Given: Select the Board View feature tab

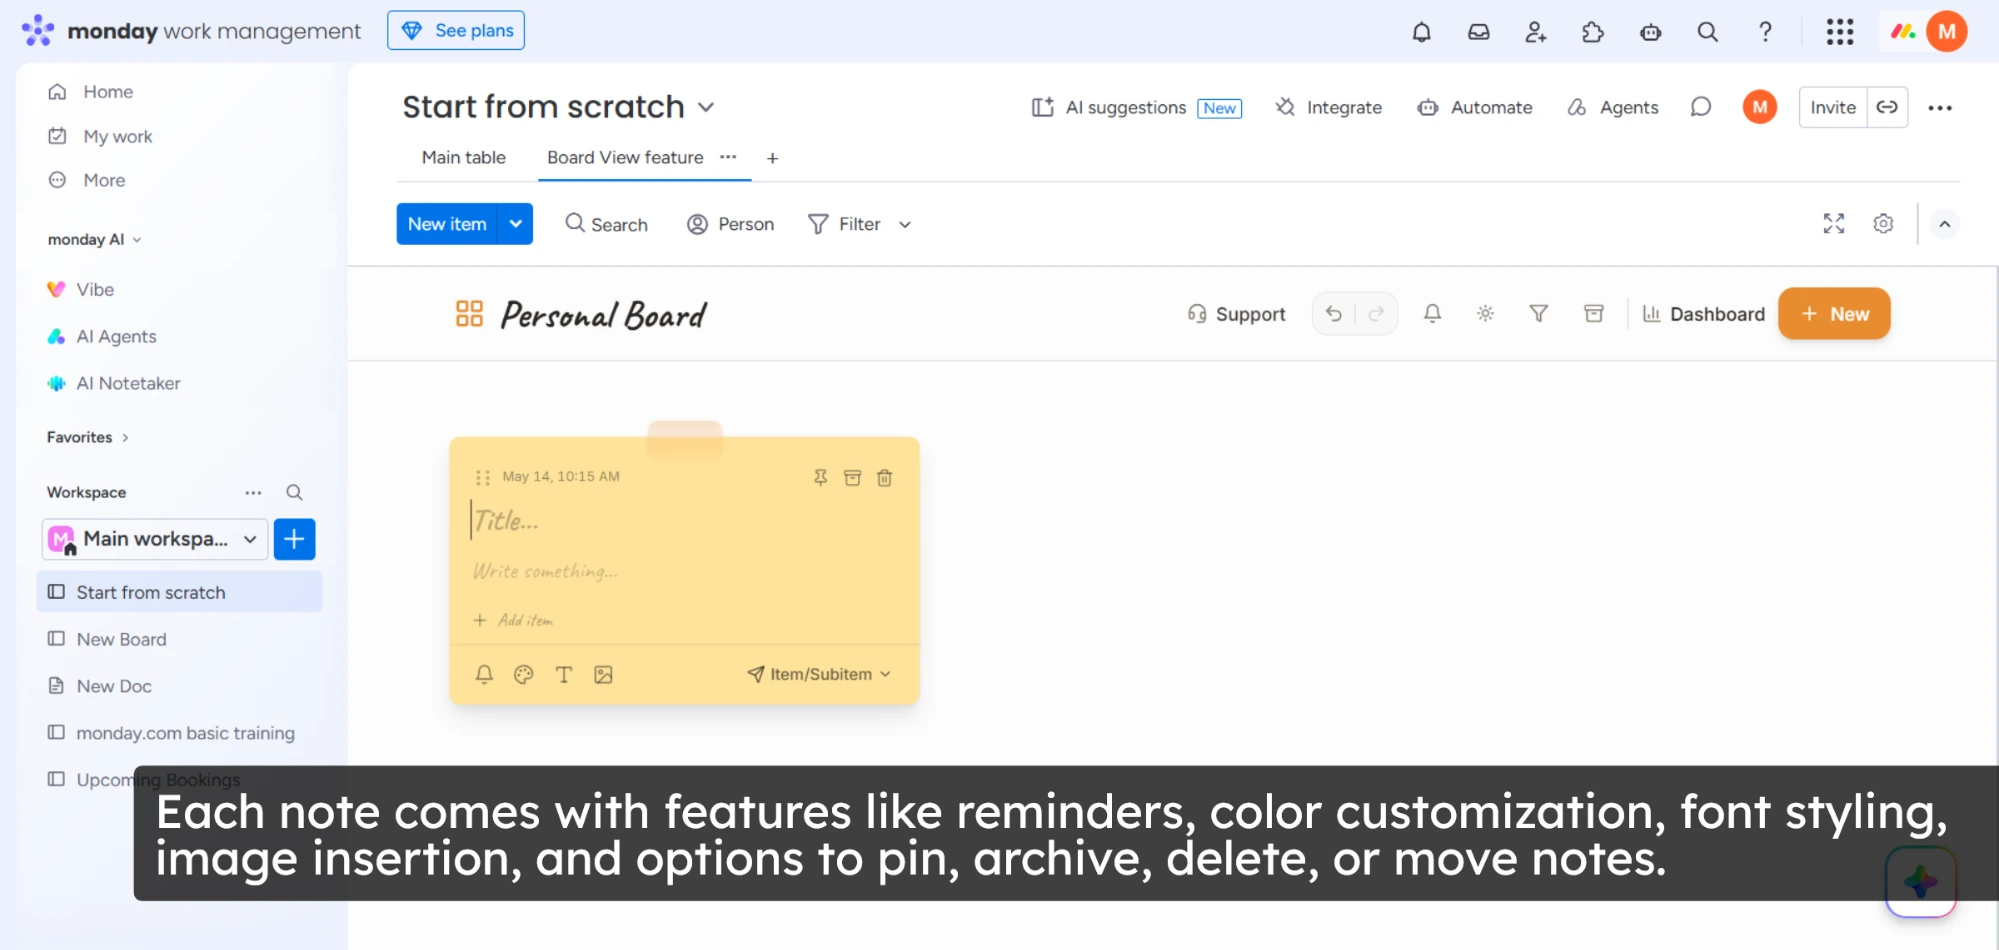Looking at the screenshot, I should pyautogui.click(x=625, y=157).
